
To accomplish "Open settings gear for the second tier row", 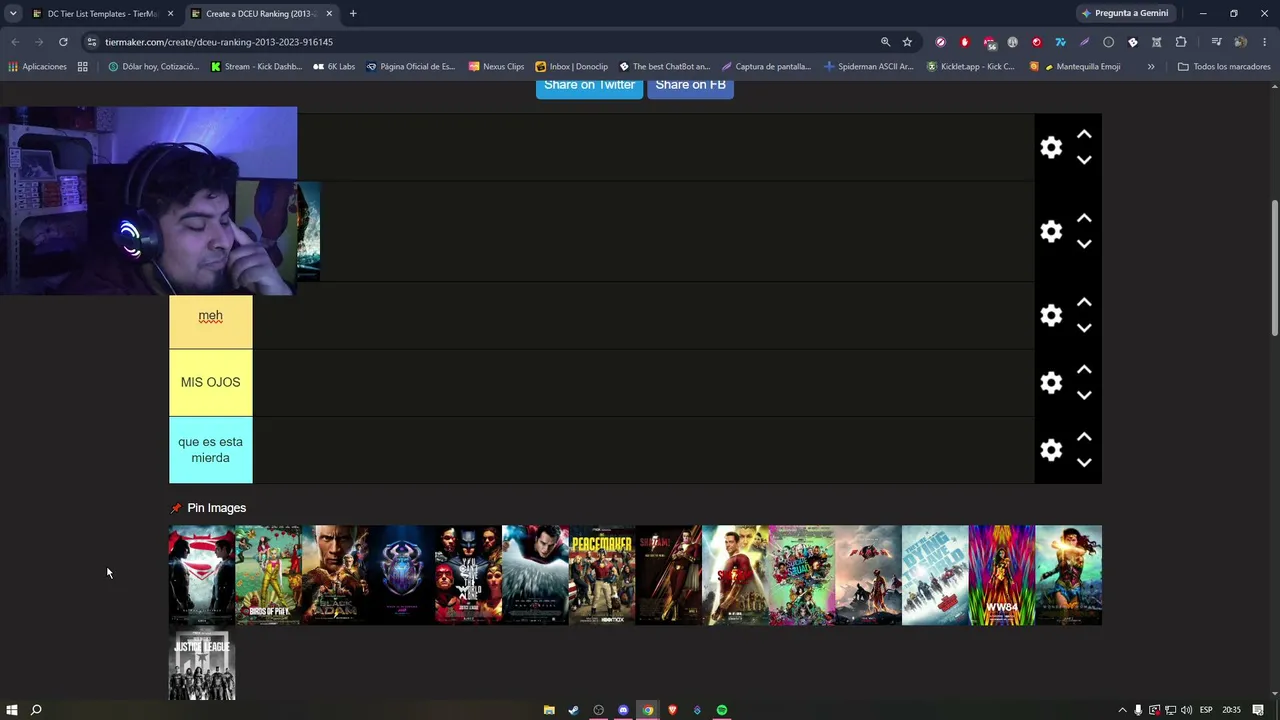I will [1051, 232].
